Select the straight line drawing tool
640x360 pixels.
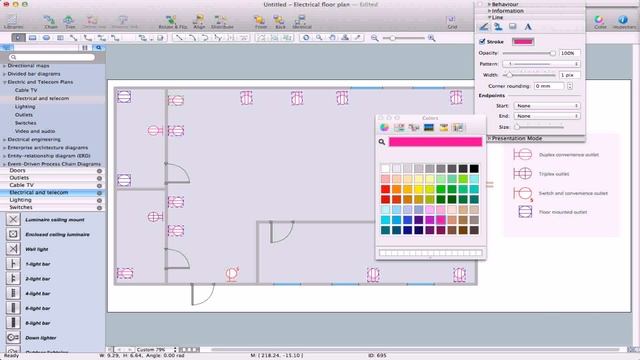coord(178,38)
